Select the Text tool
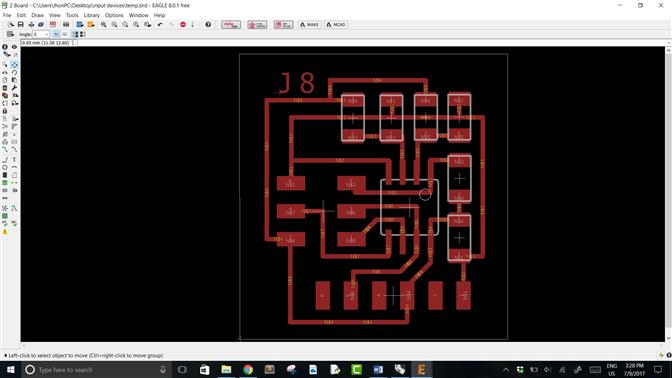Viewport: 672px width, 378px height. pos(14,159)
